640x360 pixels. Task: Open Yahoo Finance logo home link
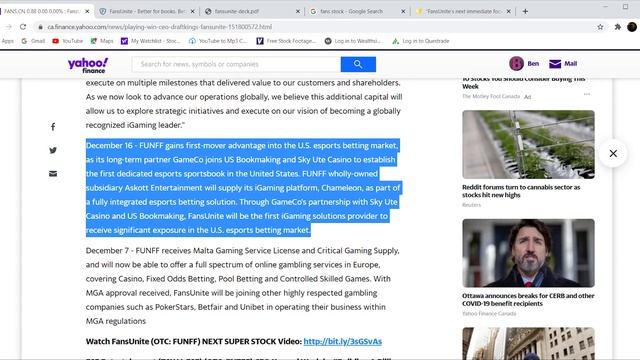coord(88,65)
